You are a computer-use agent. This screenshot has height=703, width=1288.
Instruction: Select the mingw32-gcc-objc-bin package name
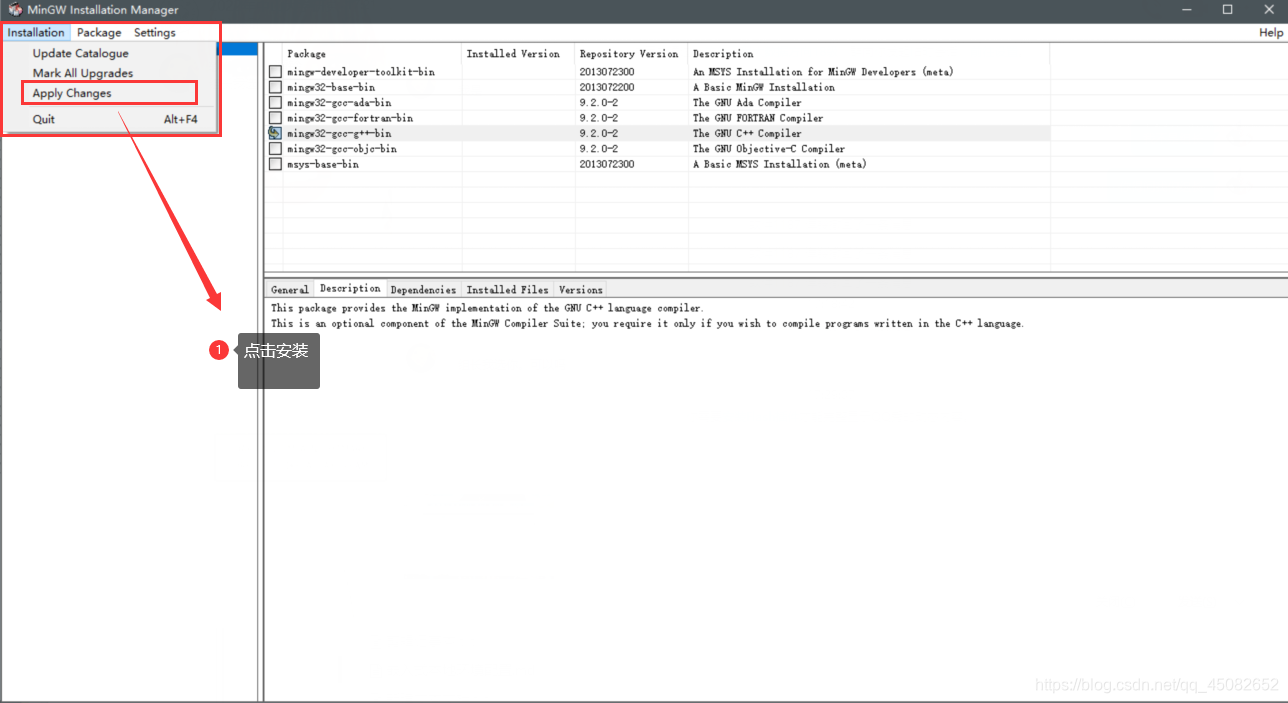coord(342,149)
